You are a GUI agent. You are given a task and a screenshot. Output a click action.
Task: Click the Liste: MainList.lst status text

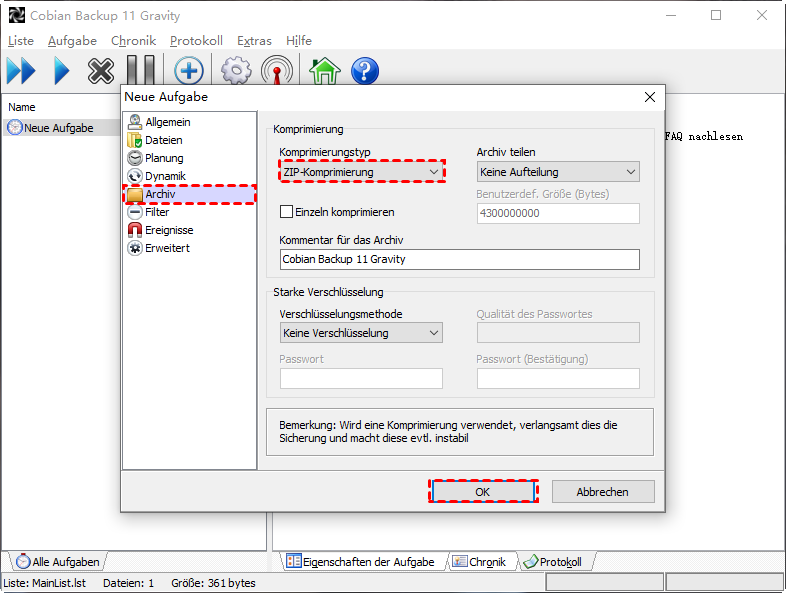pos(45,583)
